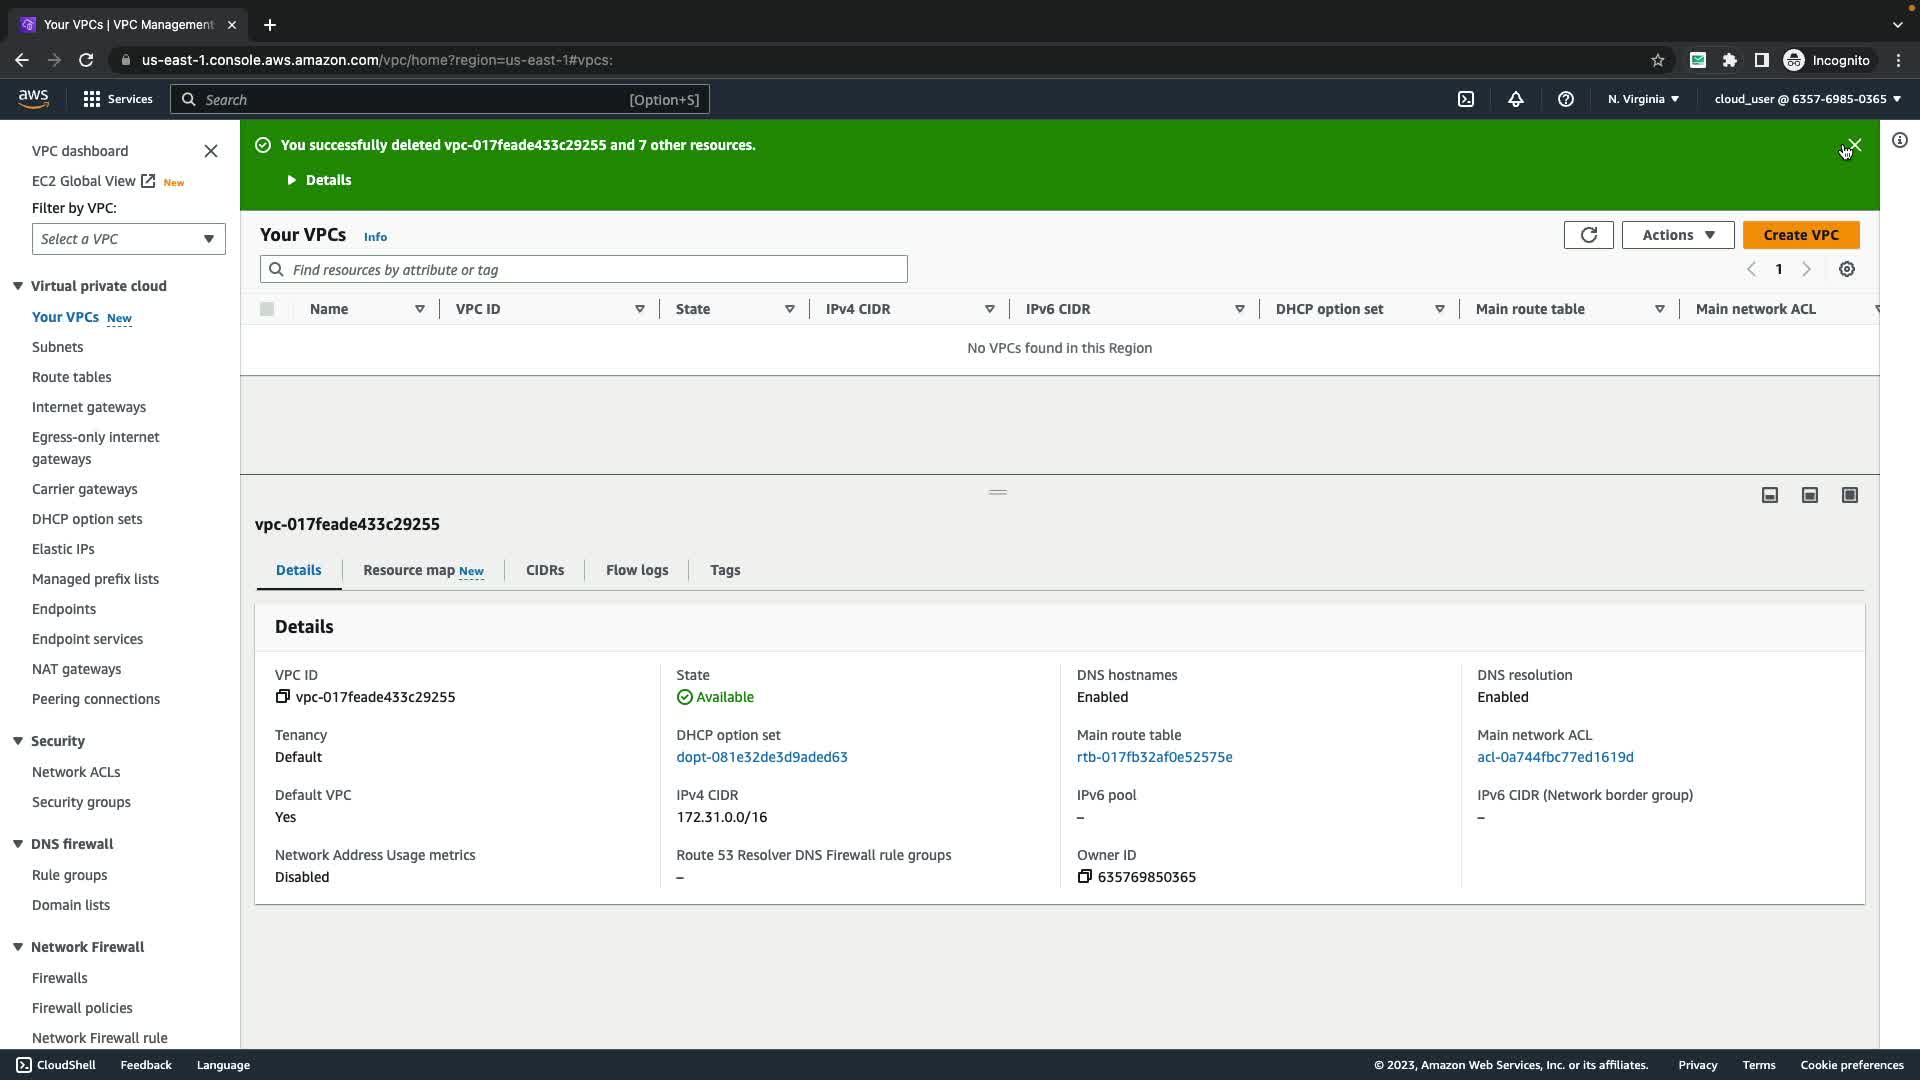Copy the VPC ID with copy icon
Viewport: 1920px width, 1080px height.
click(x=282, y=697)
